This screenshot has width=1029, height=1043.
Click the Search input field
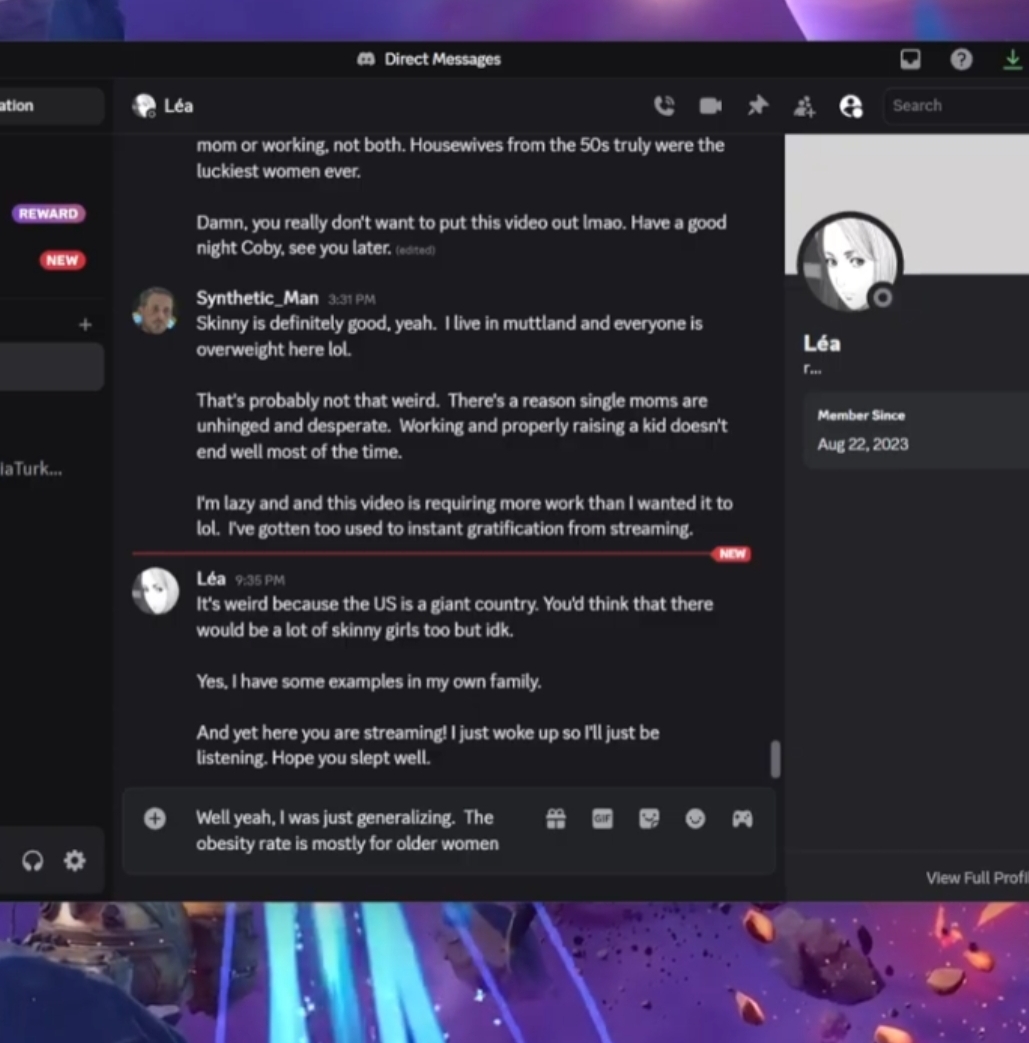(x=956, y=106)
